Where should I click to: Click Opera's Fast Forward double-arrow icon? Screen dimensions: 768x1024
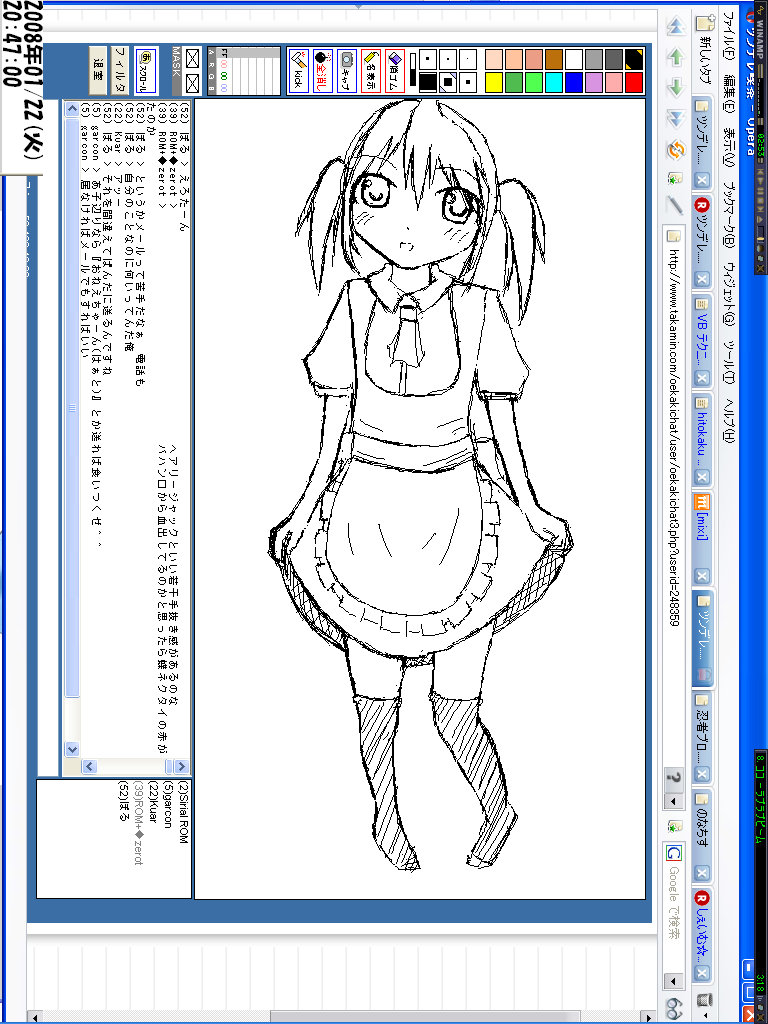click(676, 118)
